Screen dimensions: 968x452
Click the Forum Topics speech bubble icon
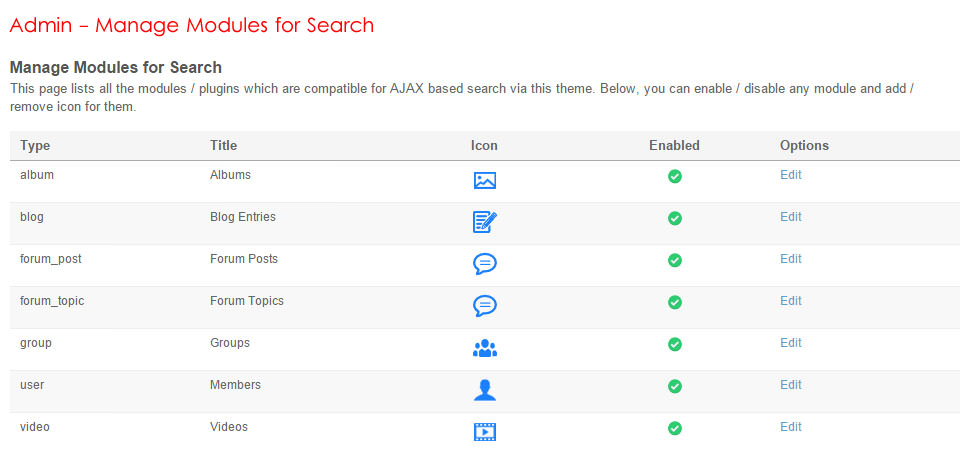(484, 306)
